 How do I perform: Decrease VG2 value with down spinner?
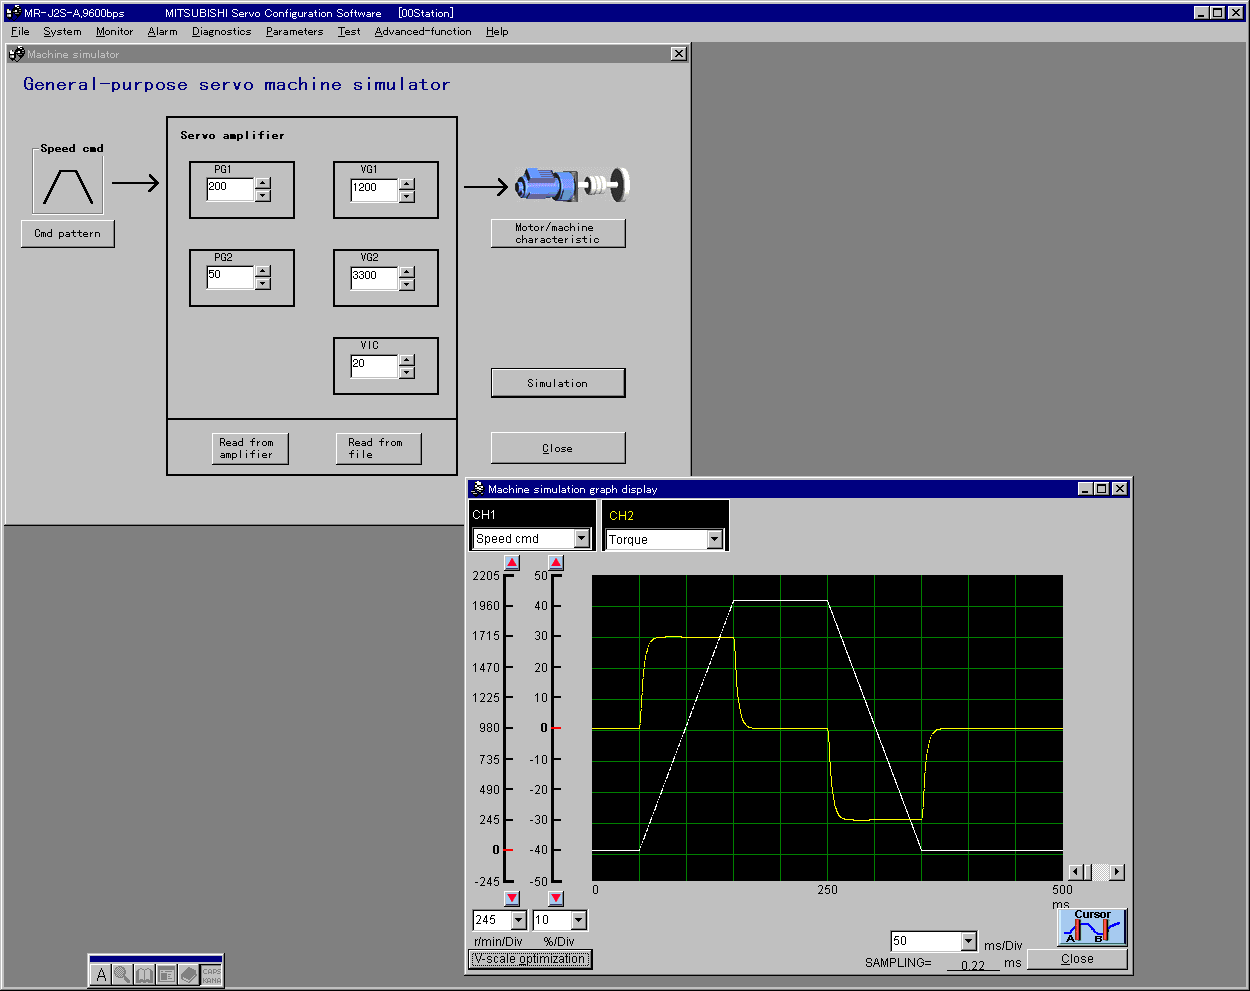pyautogui.click(x=407, y=284)
